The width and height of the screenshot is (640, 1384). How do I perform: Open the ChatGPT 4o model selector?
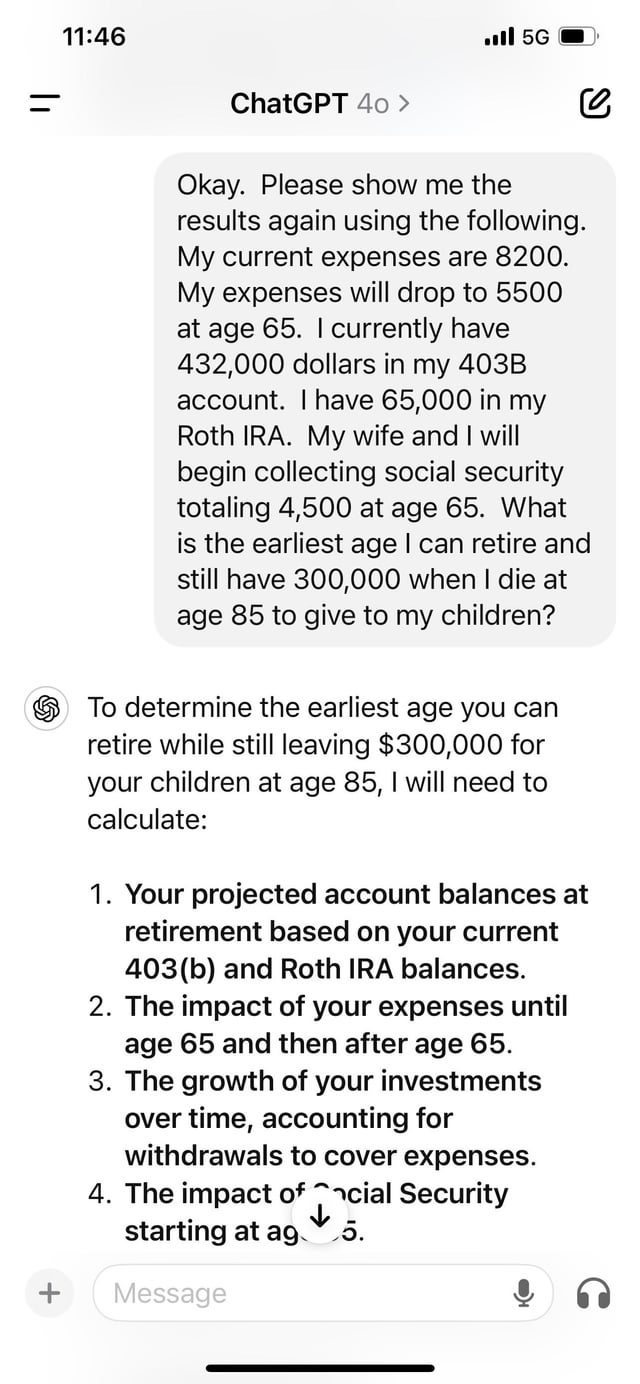318,103
